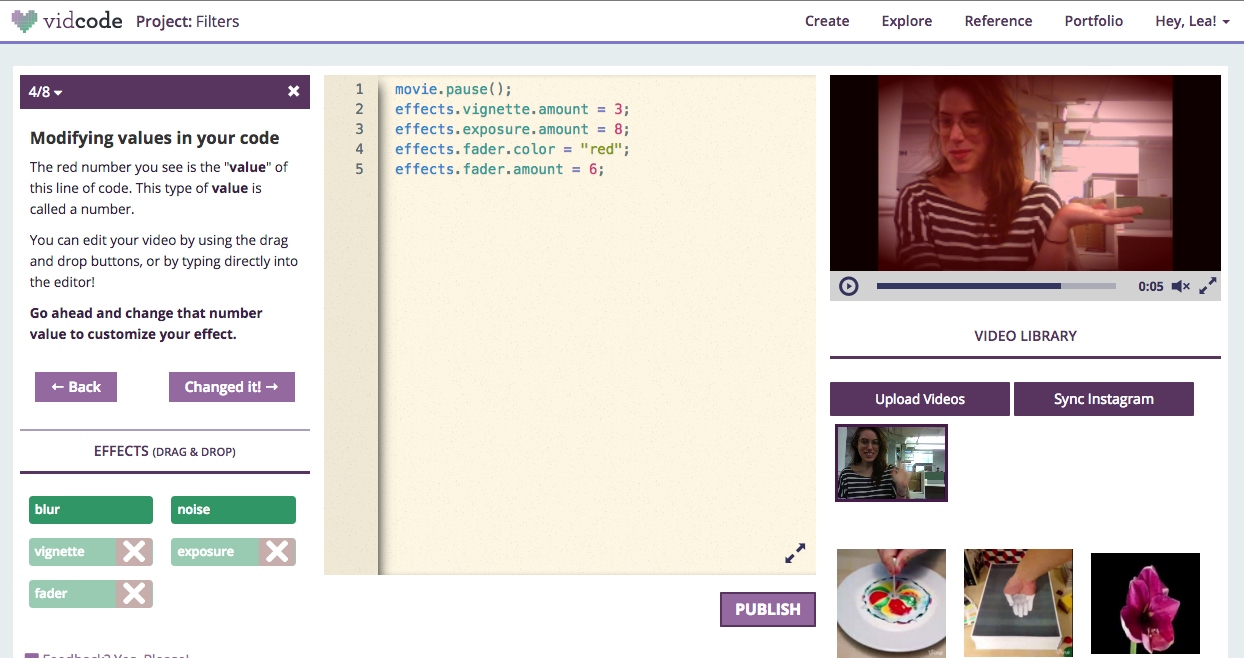This screenshot has width=1244, height=658.
Task: Make the video player fullscreen
Action: (1208, 286)
